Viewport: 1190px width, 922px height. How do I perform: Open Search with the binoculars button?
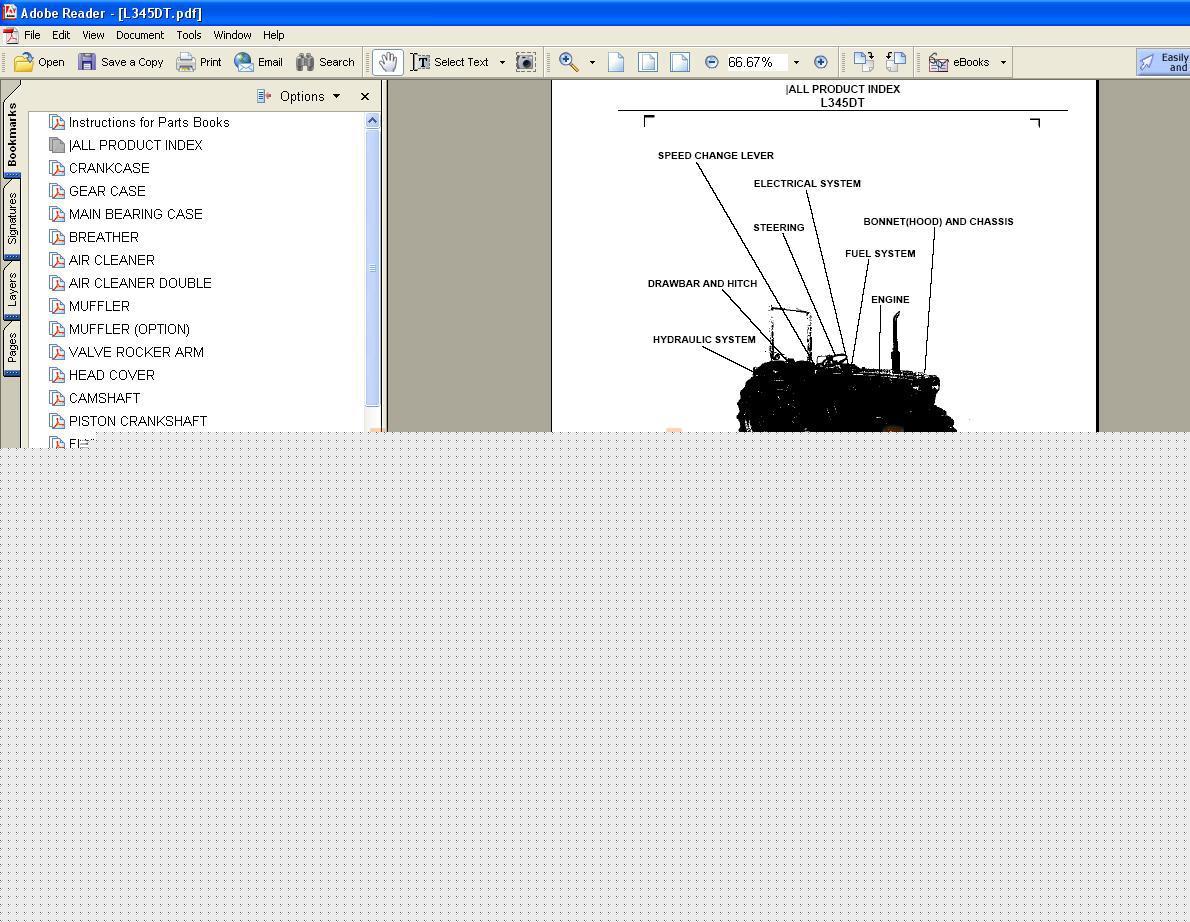[326, 62]
